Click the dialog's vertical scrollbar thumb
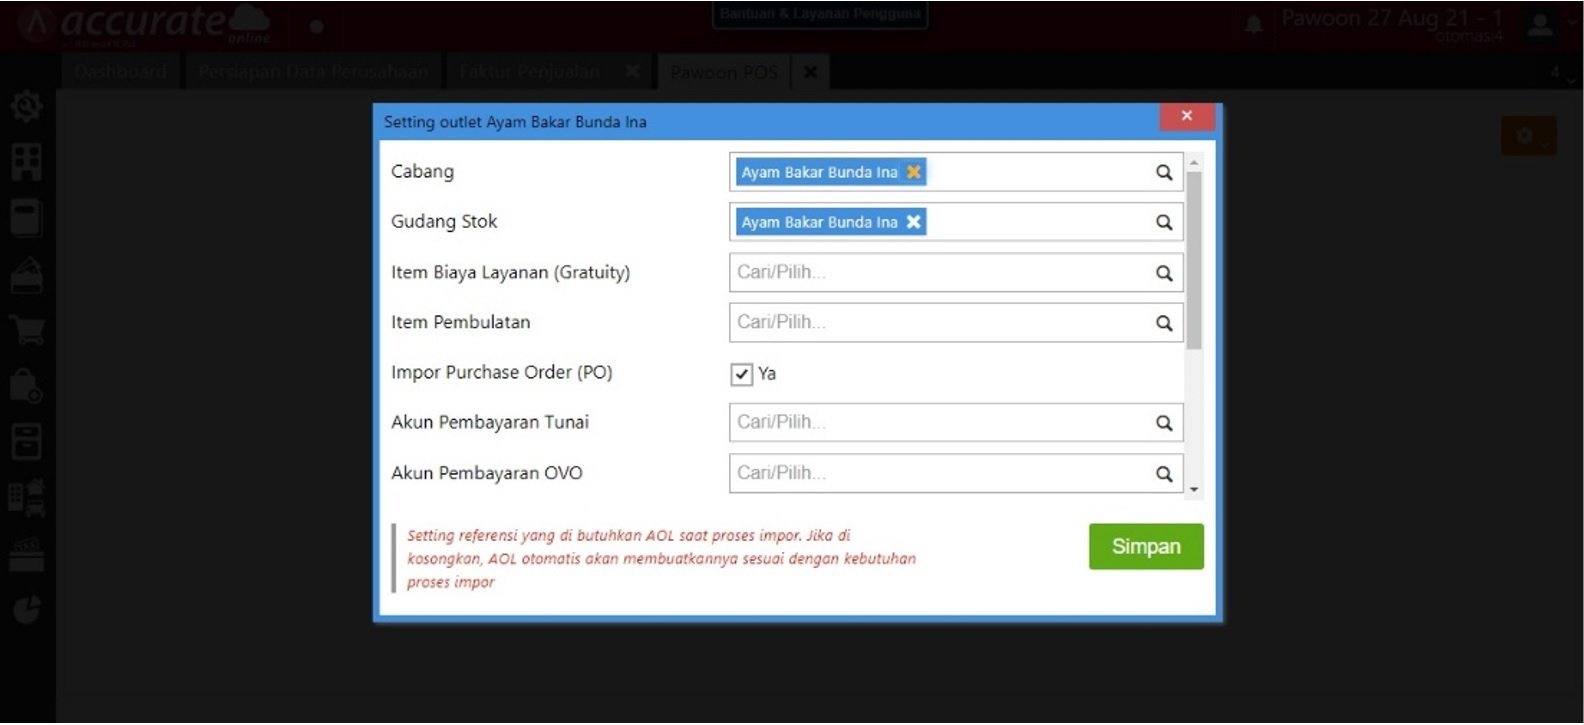This screenshot has width=1584, height=725. click(x=1193, y=260)
